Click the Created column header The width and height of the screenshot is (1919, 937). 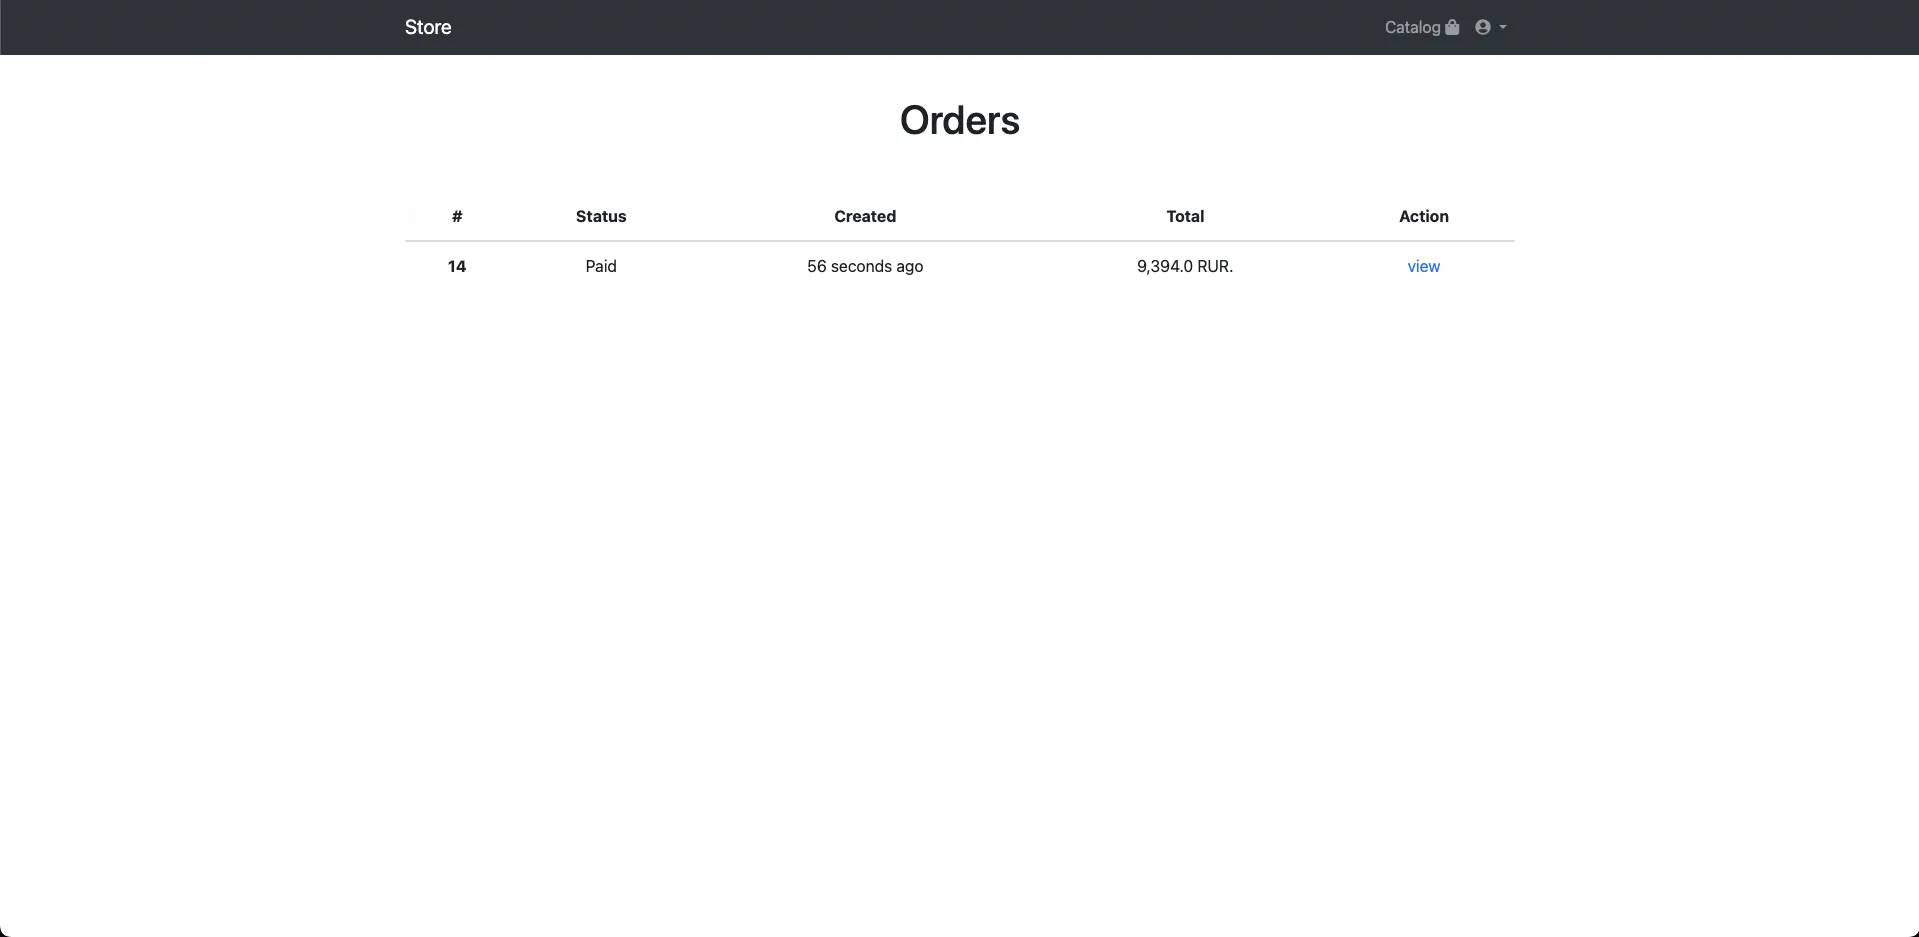tap(865, 216)
